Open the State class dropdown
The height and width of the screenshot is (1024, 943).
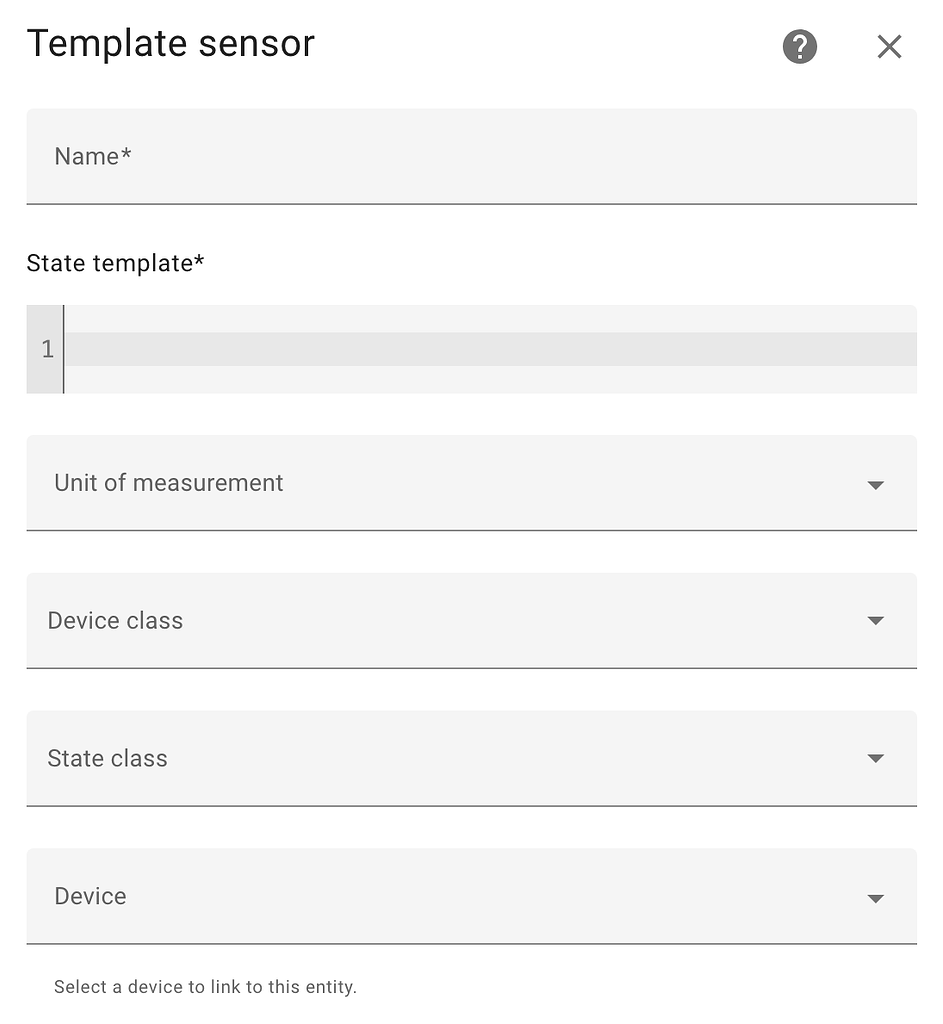point(472,759)
